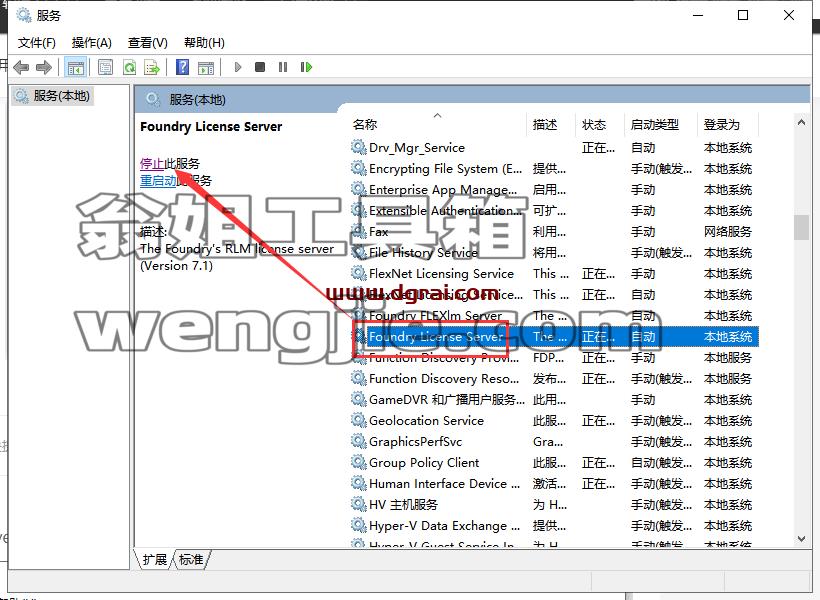Viewport: 820px width, 600px height.
Task: Click the Back arrow toolbar icon
Action: [x=21, y=67]
